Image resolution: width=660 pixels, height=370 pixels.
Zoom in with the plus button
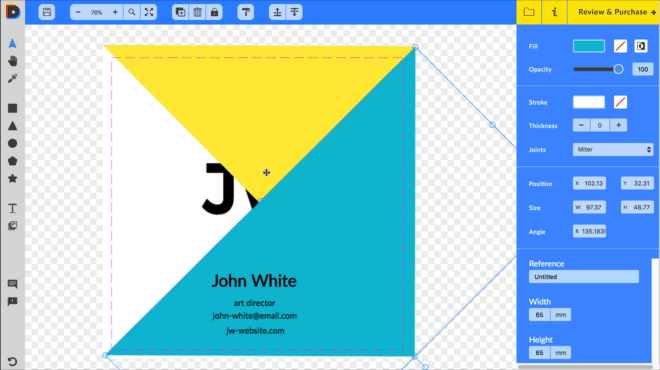115,12
